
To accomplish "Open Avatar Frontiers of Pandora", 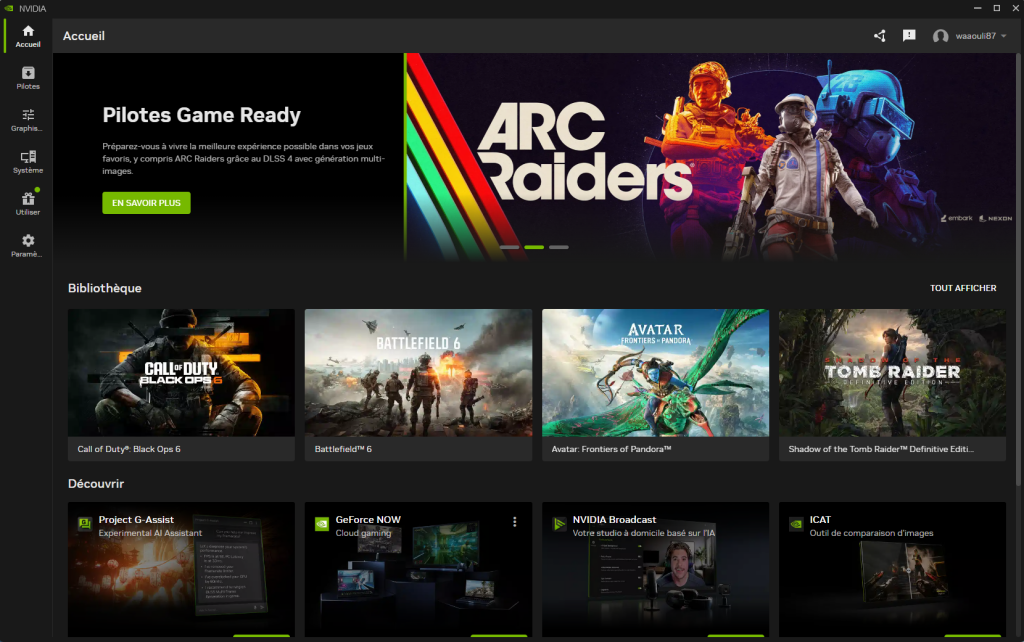I will 655,372.
